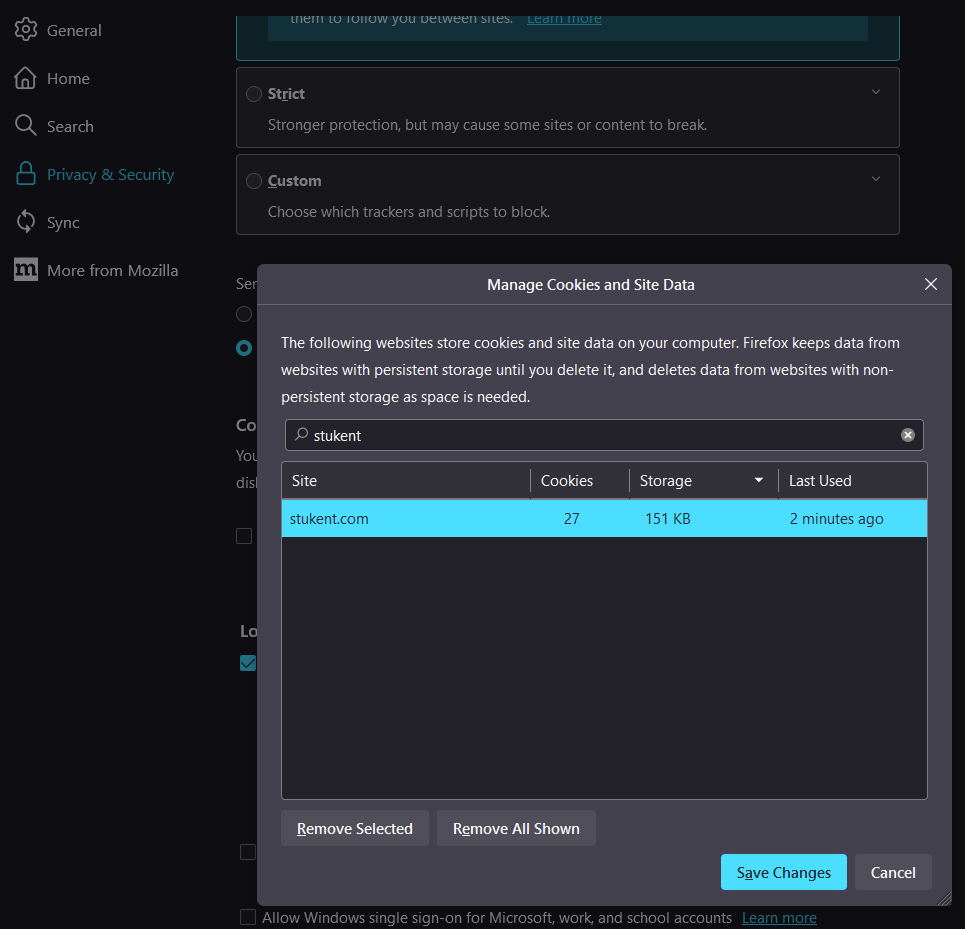Enable Windows single sign-on checkbox

coord(247,917)
